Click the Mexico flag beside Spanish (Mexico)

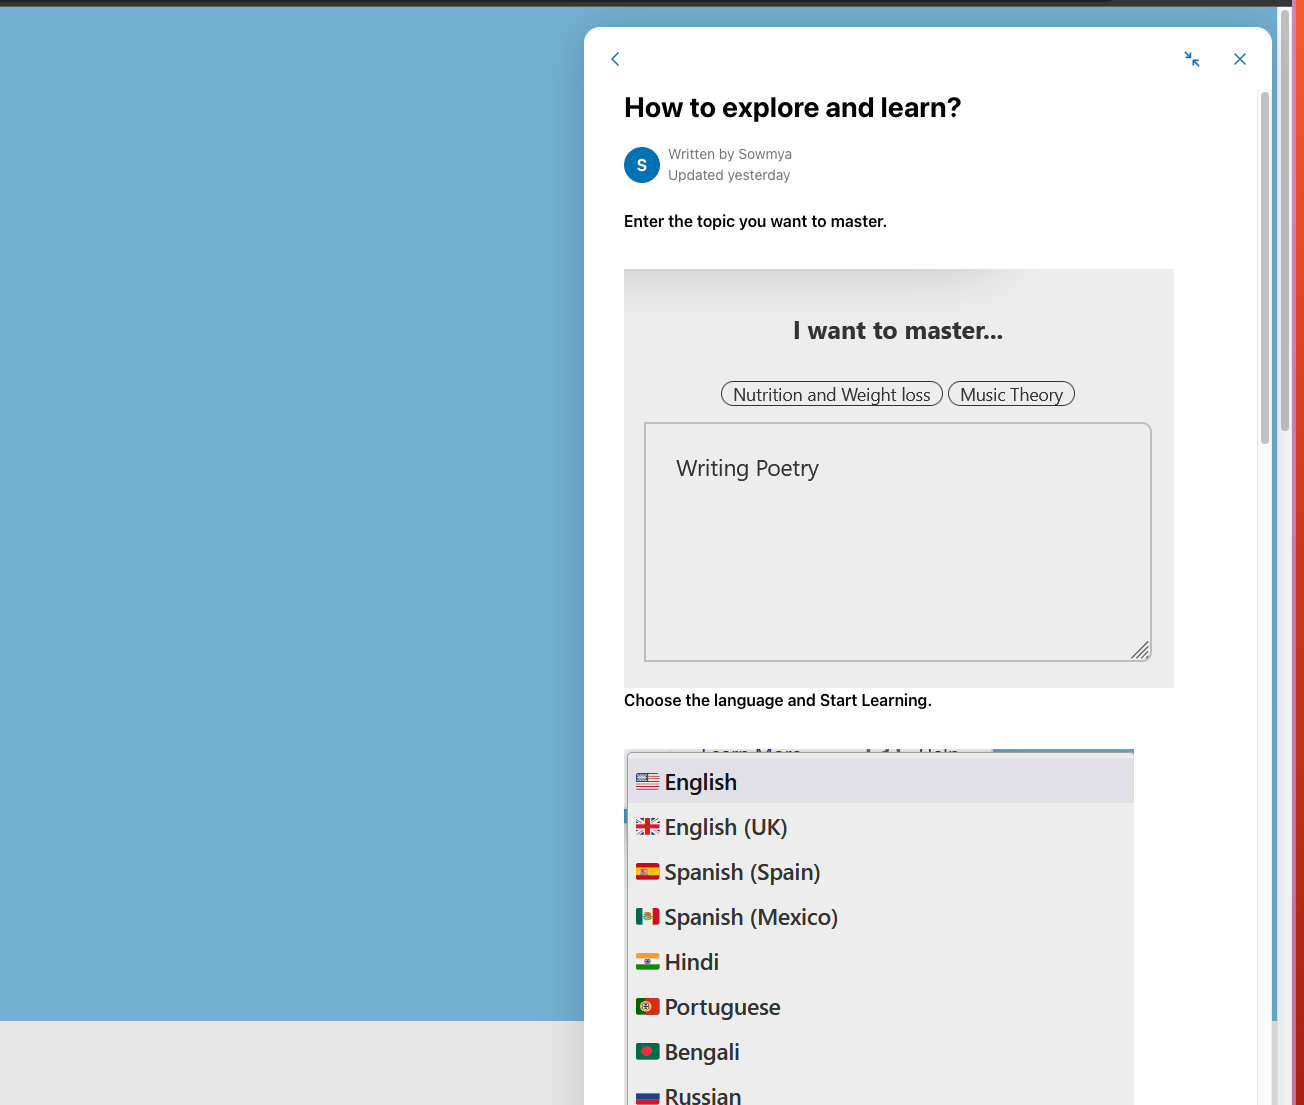tap(648, 916)
